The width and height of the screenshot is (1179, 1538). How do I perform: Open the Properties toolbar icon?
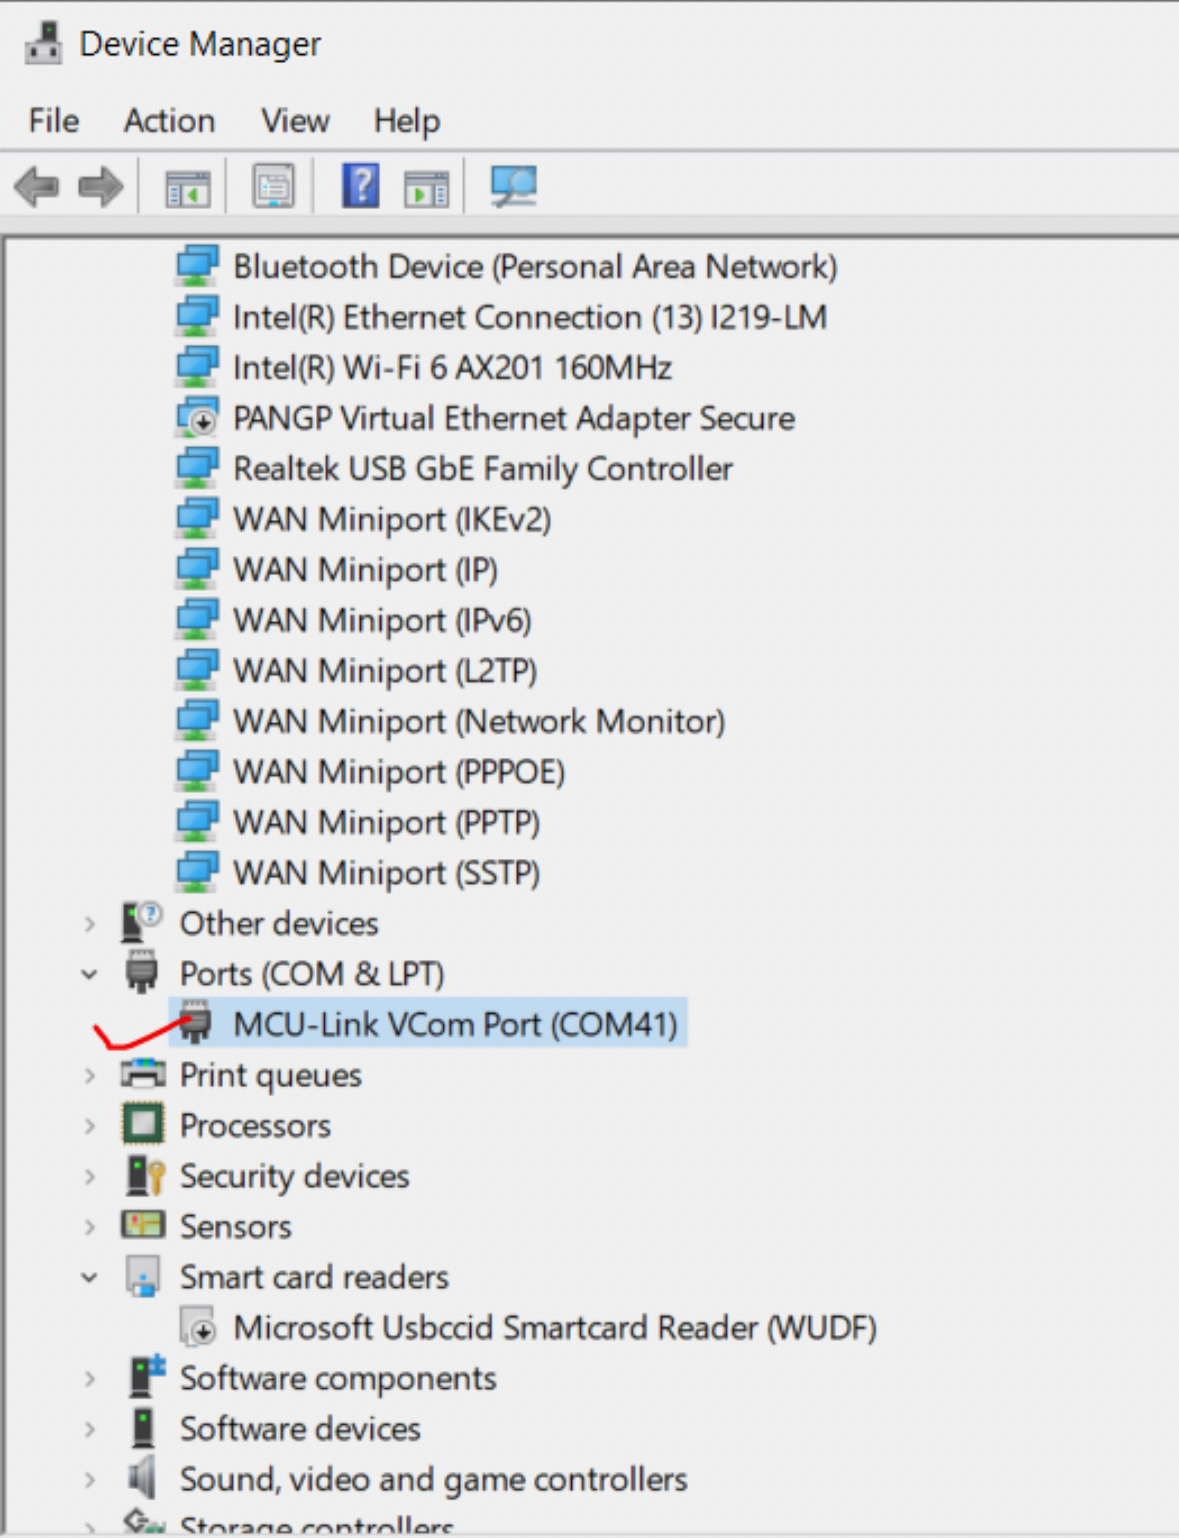click(273, 187)
